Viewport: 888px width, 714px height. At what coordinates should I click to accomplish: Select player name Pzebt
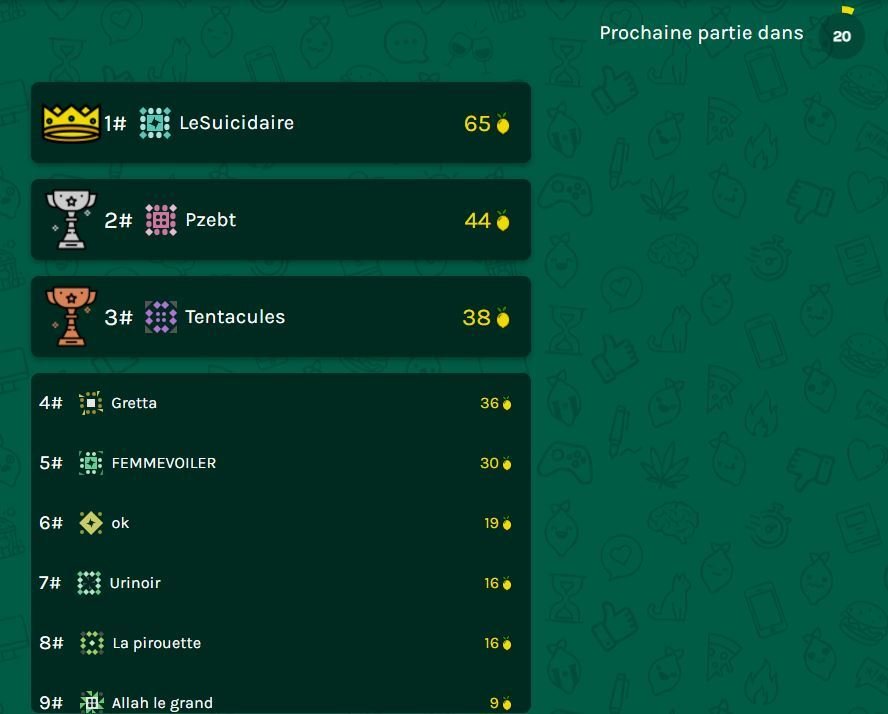click(x=211, y=220)
